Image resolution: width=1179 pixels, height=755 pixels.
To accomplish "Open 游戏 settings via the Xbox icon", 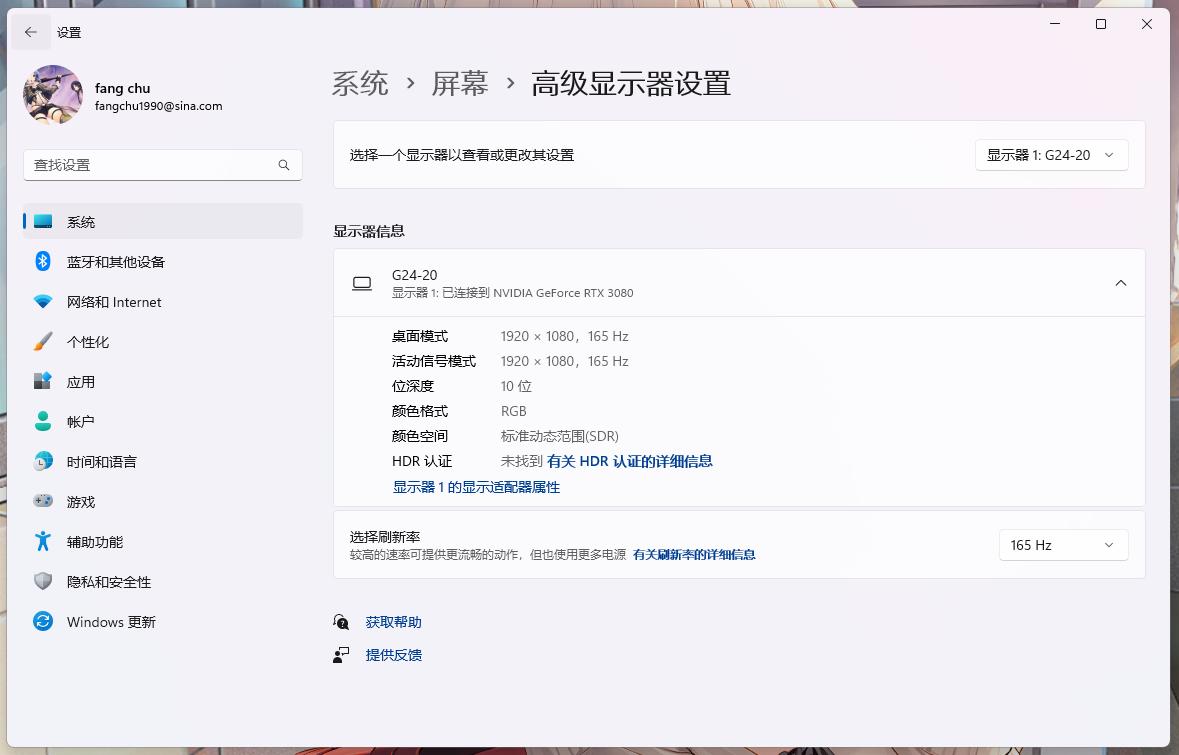I will [43, 501].
